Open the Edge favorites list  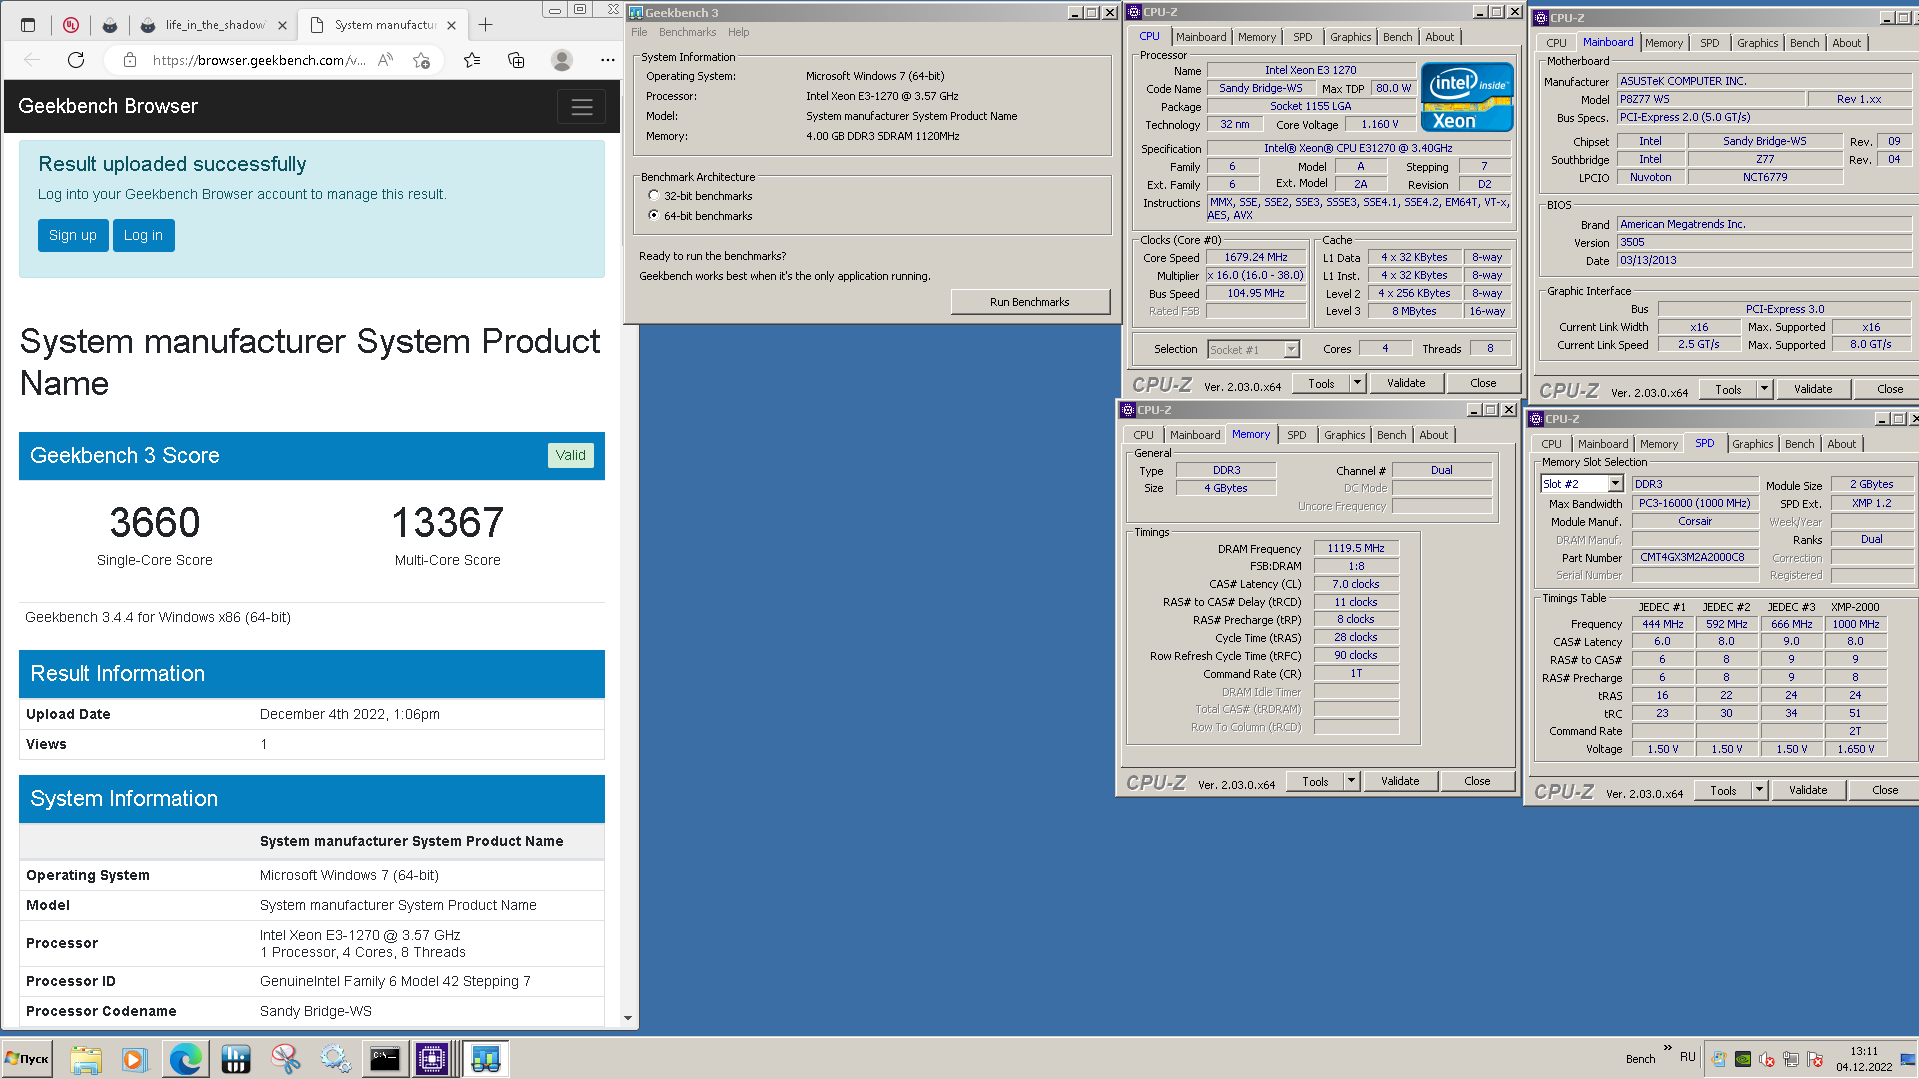[x=472, y=60]
